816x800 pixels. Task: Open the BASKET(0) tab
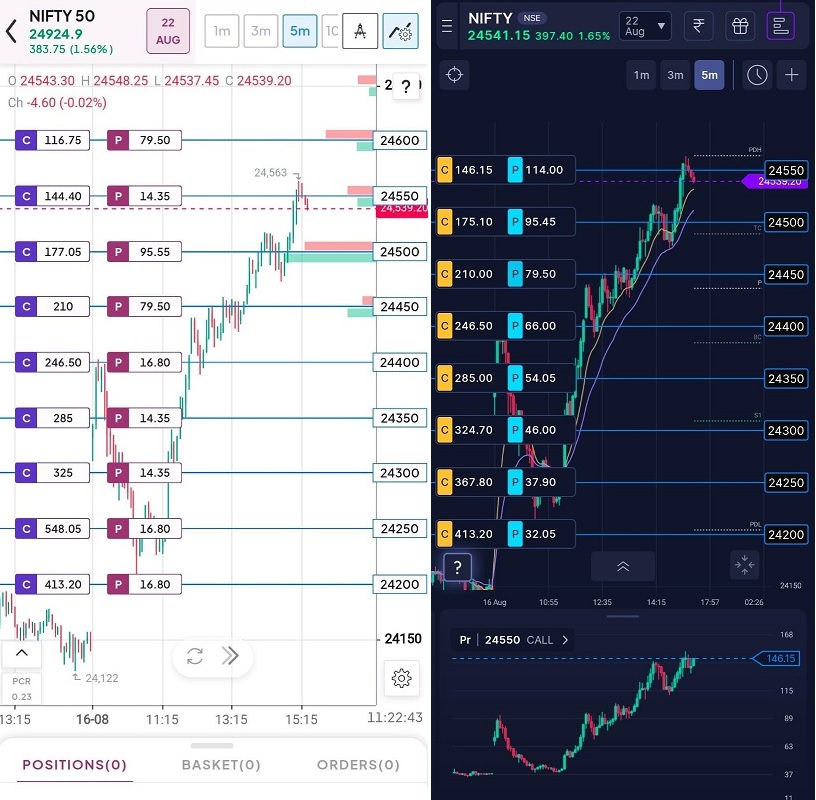[x=221, y=765]
